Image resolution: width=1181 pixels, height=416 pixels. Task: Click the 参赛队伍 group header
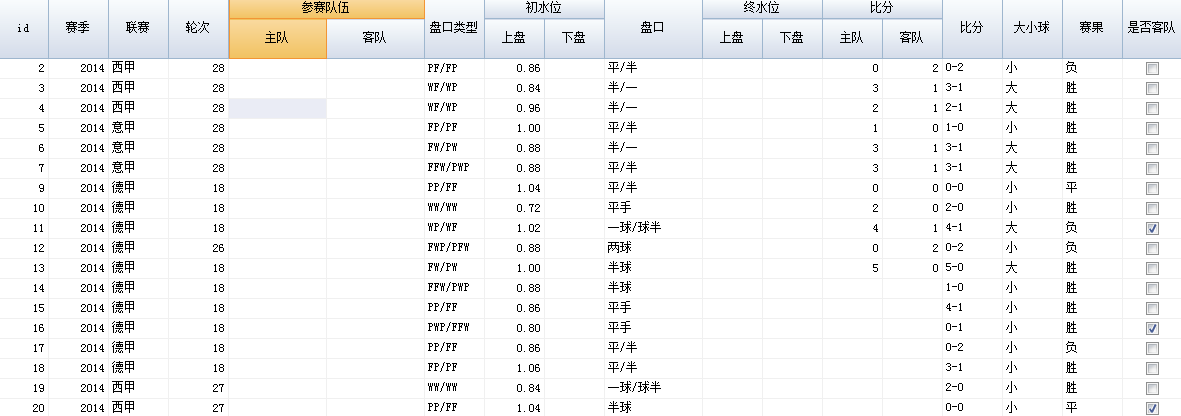click(326, 9)
